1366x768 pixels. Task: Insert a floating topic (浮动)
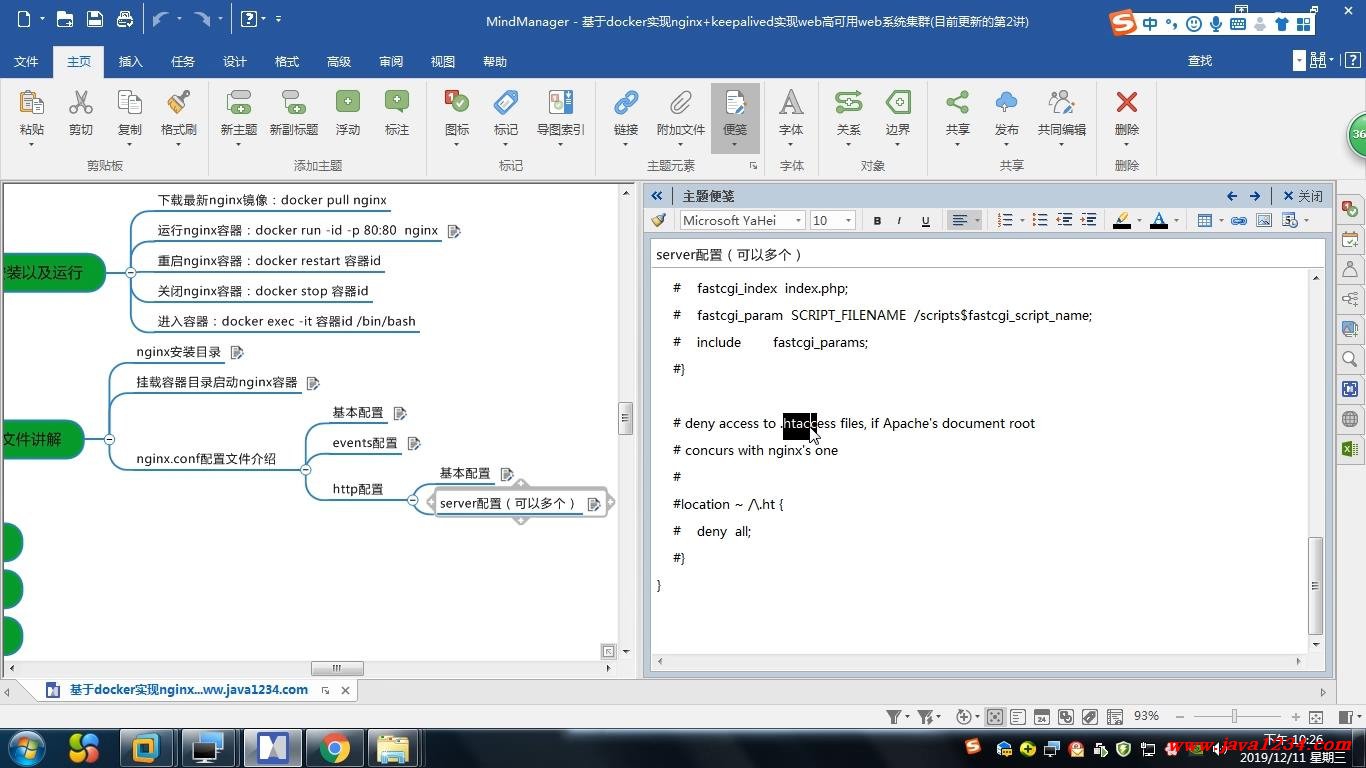tap(347, 103)
